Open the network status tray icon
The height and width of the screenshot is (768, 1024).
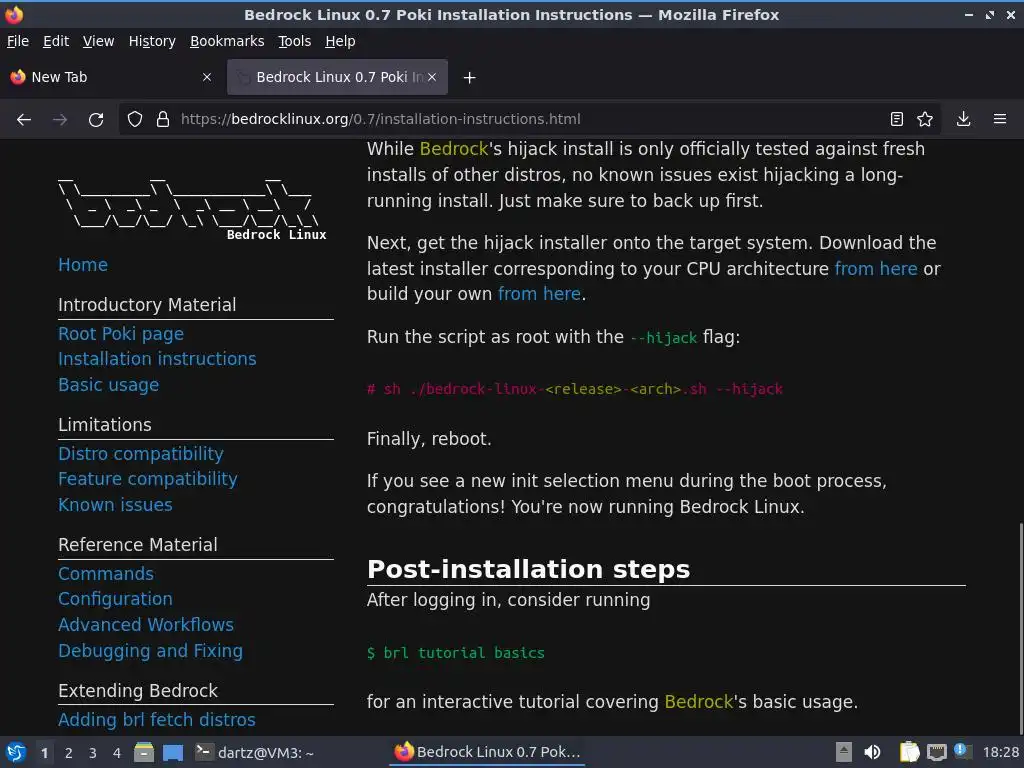pyautogui.click(x=936, y=752)
